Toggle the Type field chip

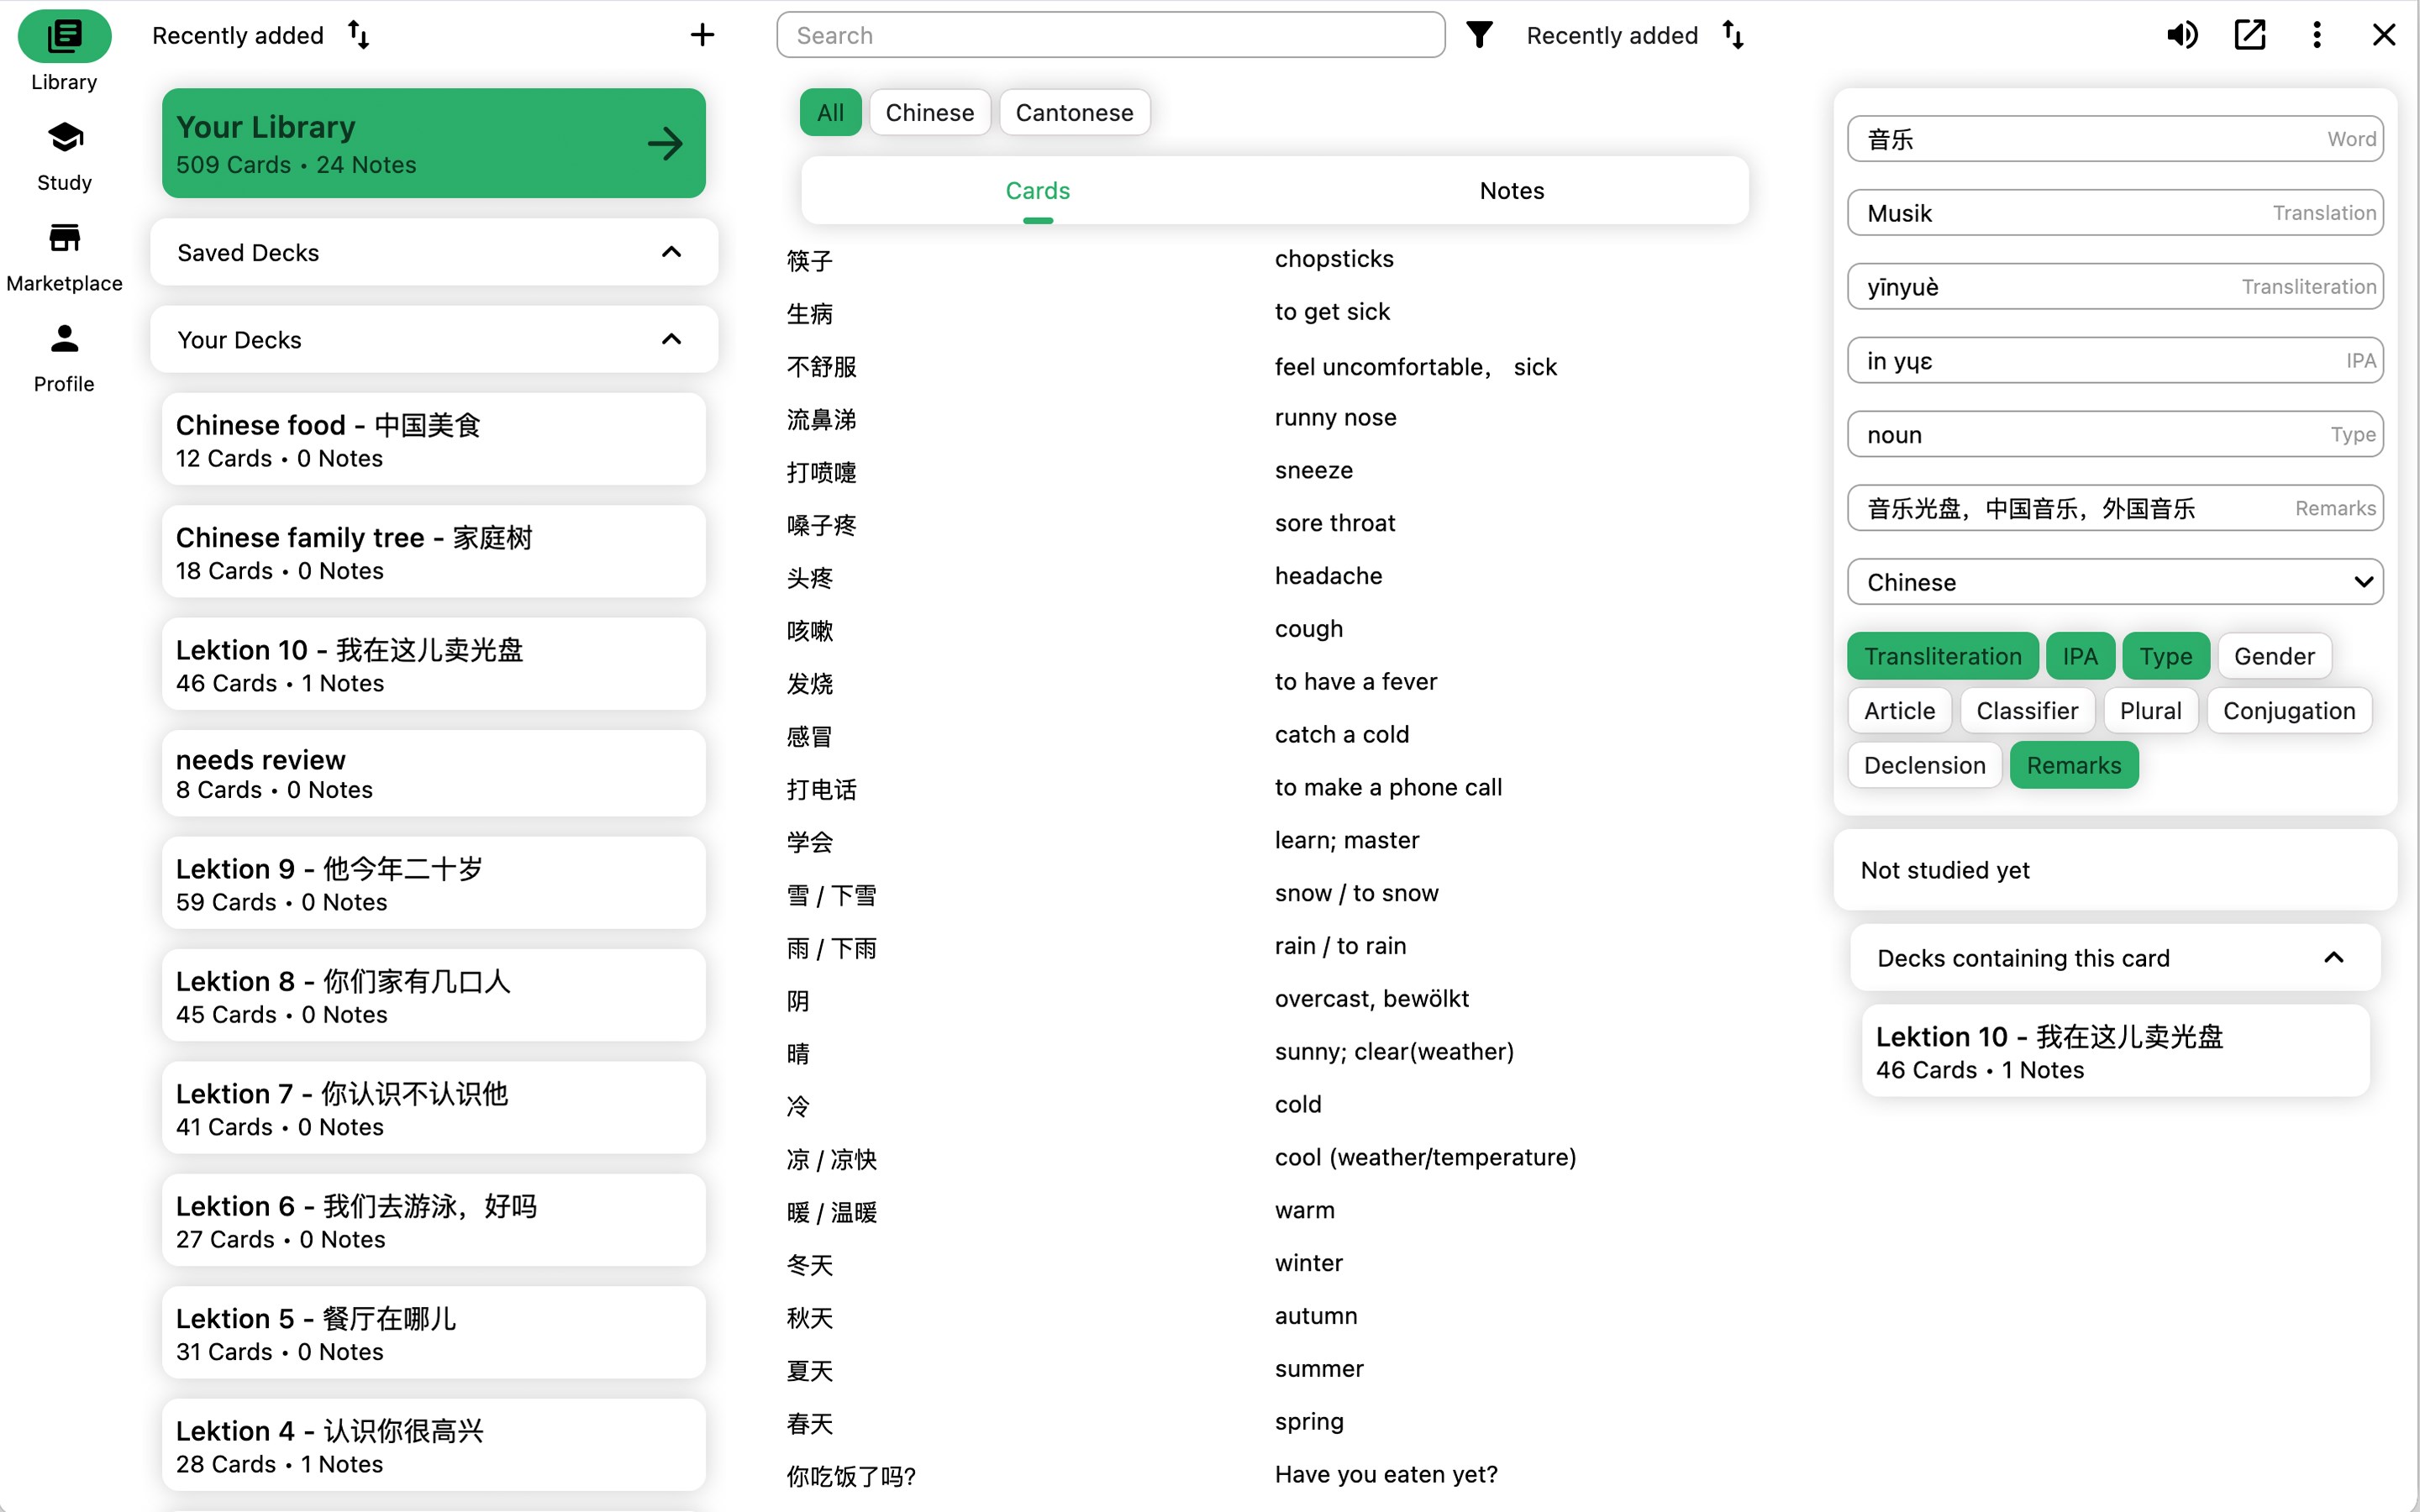pos(2165,656)
